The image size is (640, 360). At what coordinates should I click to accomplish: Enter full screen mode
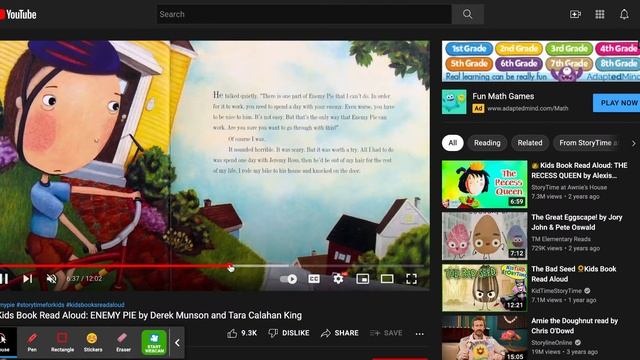coord(411,279)
